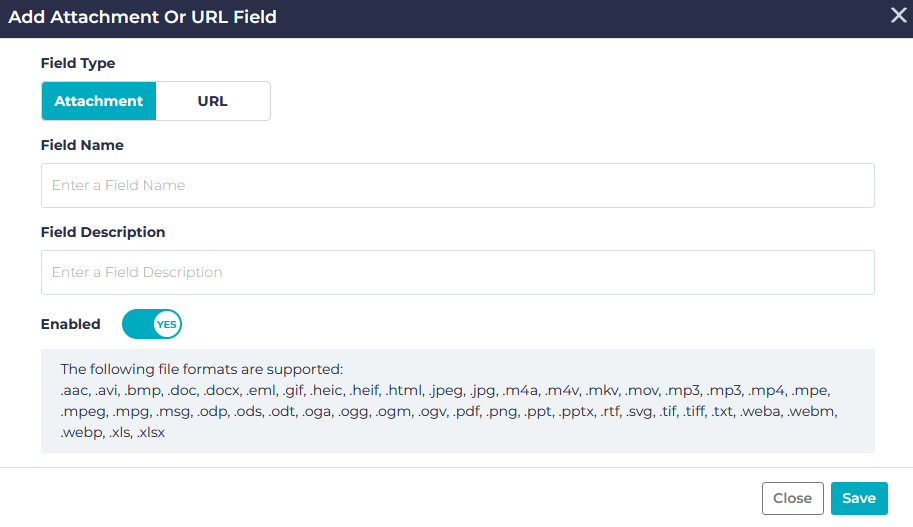Focus the Field Description input box
Screen dimensions: 913x527
pos(457,272)
